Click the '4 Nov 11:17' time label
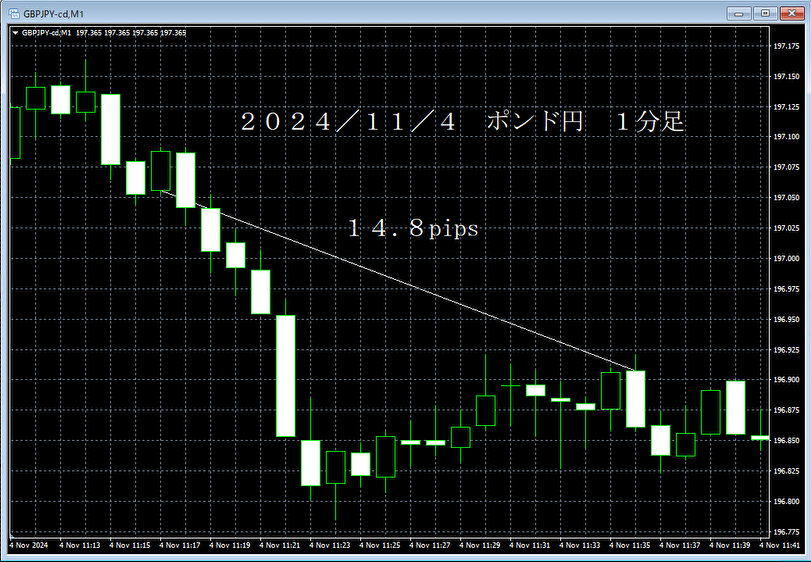Viewport: 811px width, 562px height. (x=179, y=545)
